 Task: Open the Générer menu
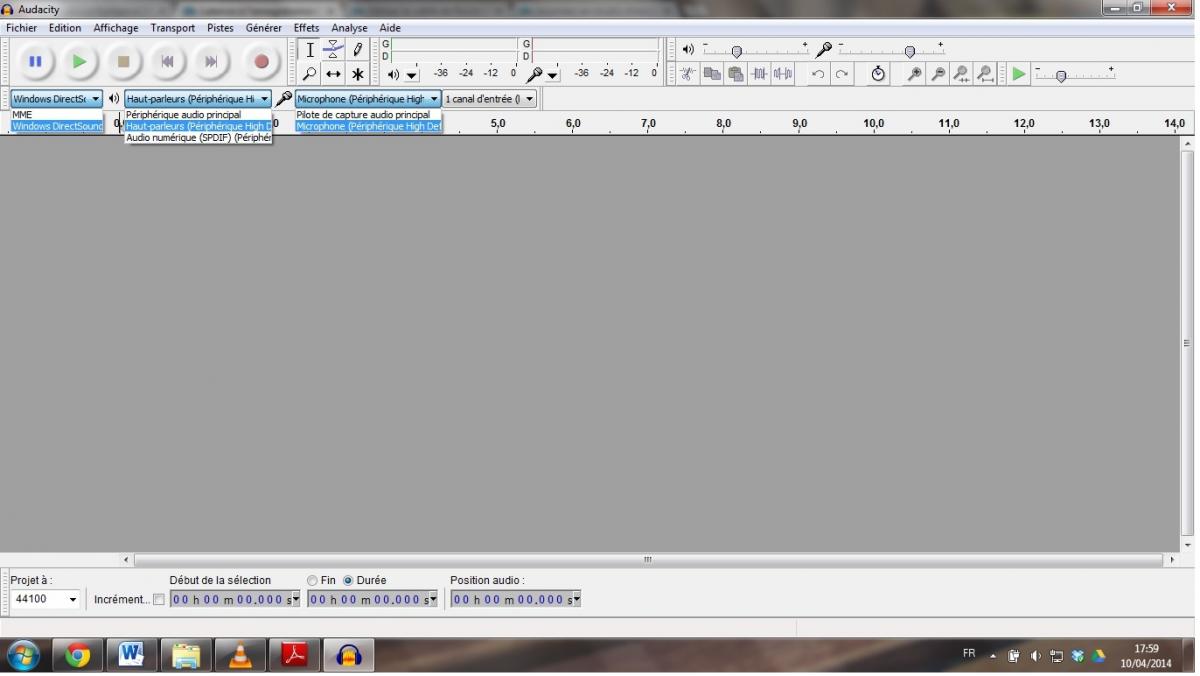tap(264, 28)
